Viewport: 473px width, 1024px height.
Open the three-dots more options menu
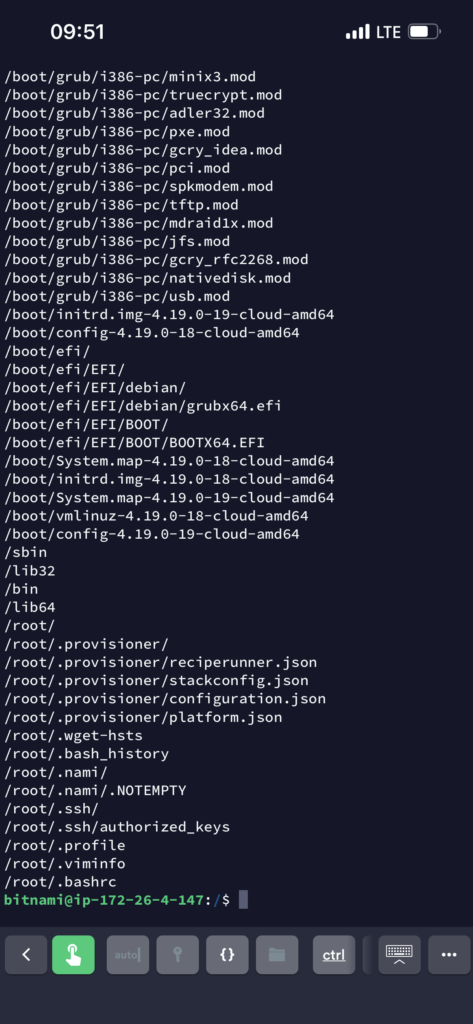[x=449, y=955]
